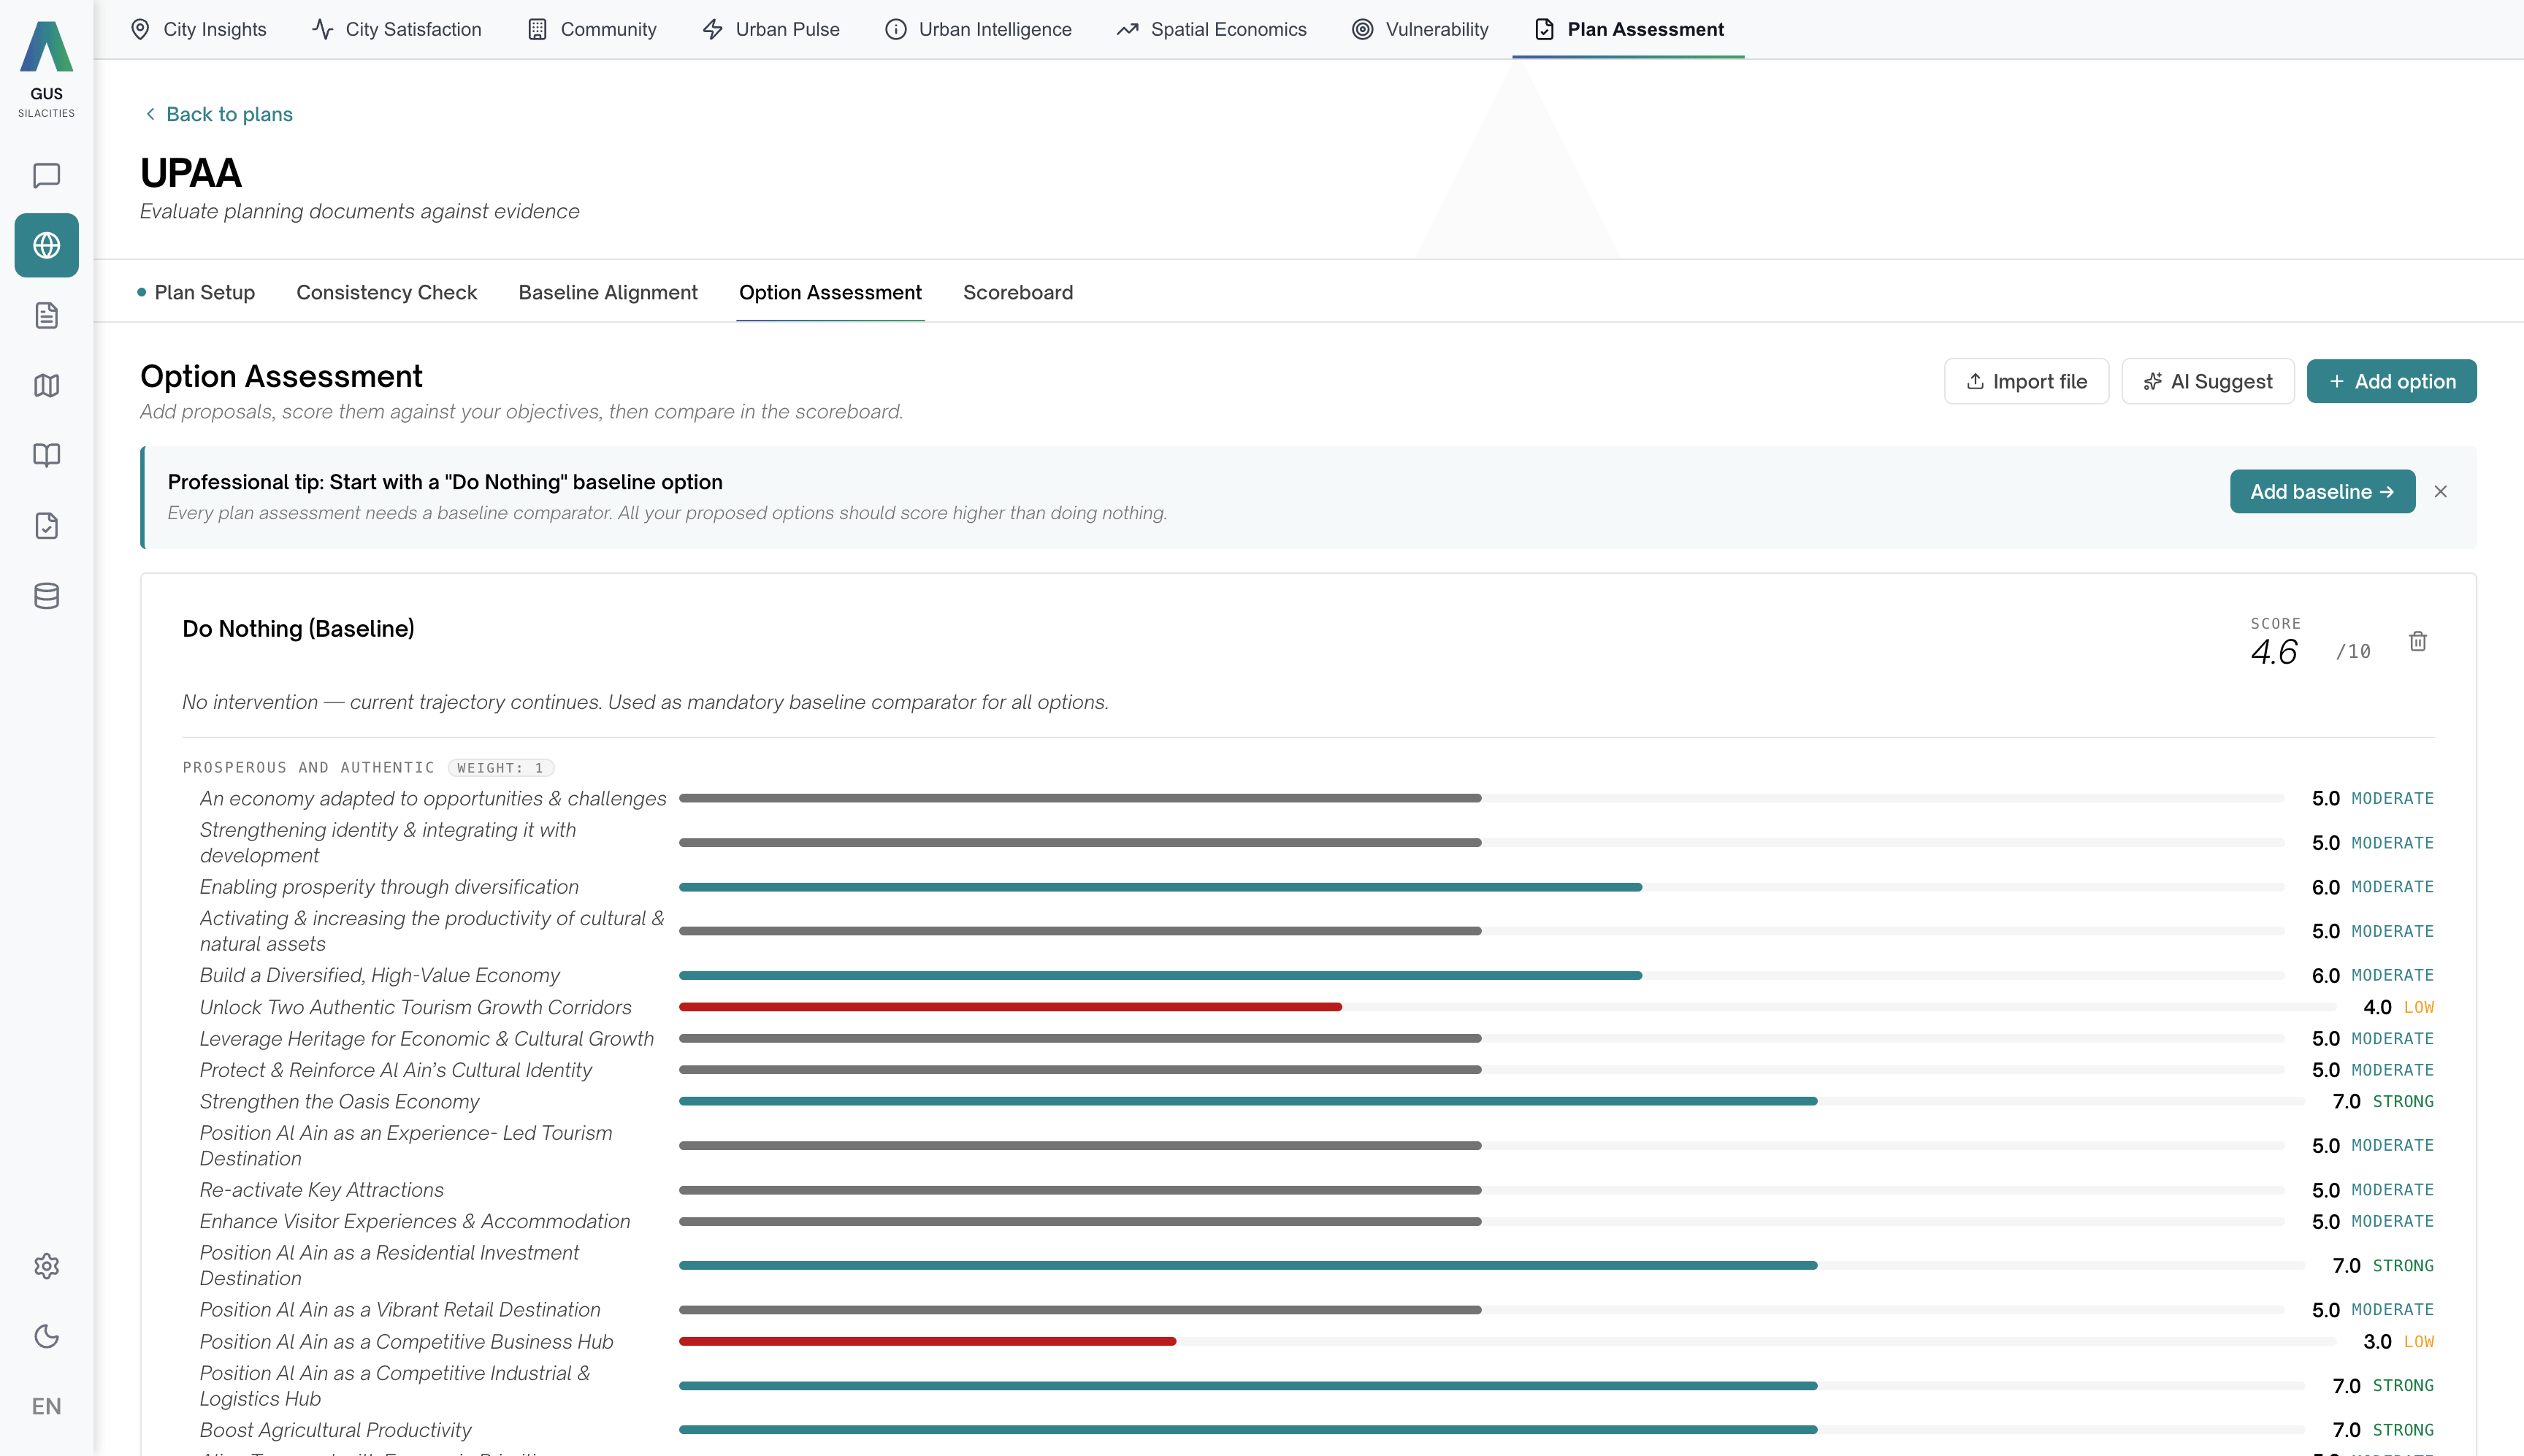Screen dimensions: 2524x1456
Task: Click the Import file button
Action: (2026, 381)
